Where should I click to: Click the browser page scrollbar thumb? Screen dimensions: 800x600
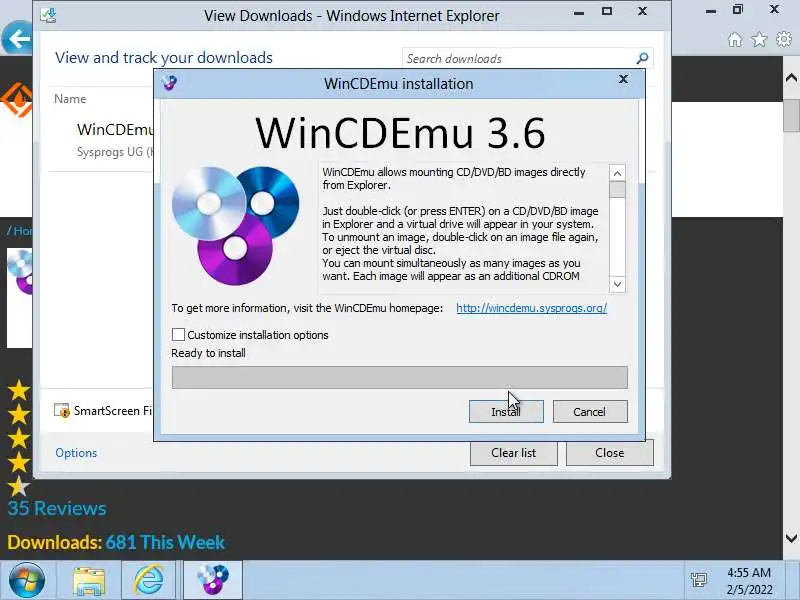(x=791, y=116)
